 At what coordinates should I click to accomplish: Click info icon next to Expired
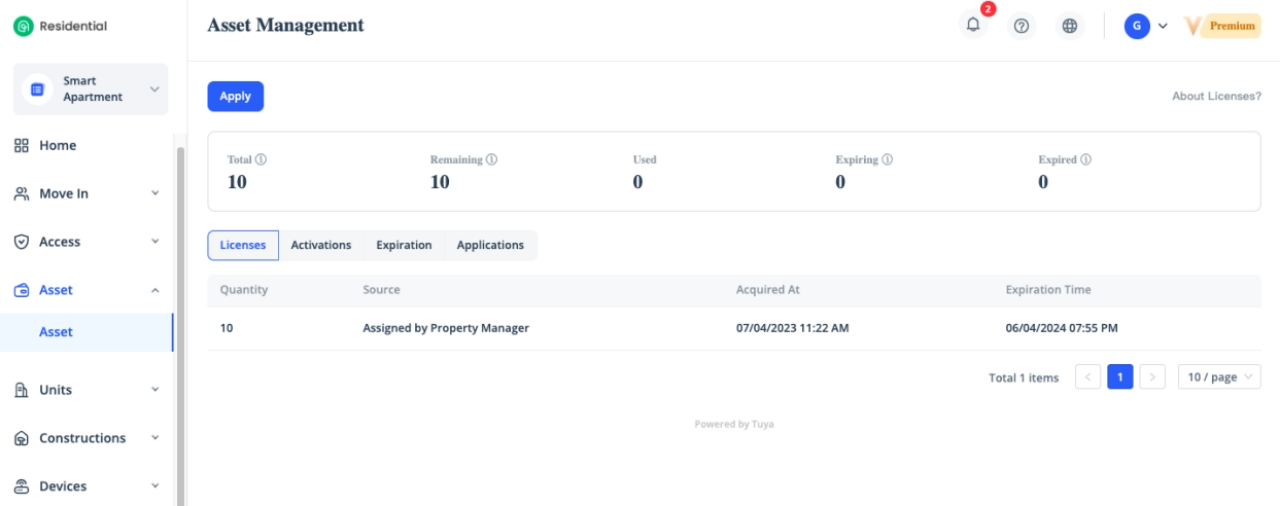pyautogui.click(x=1086, y=160)
